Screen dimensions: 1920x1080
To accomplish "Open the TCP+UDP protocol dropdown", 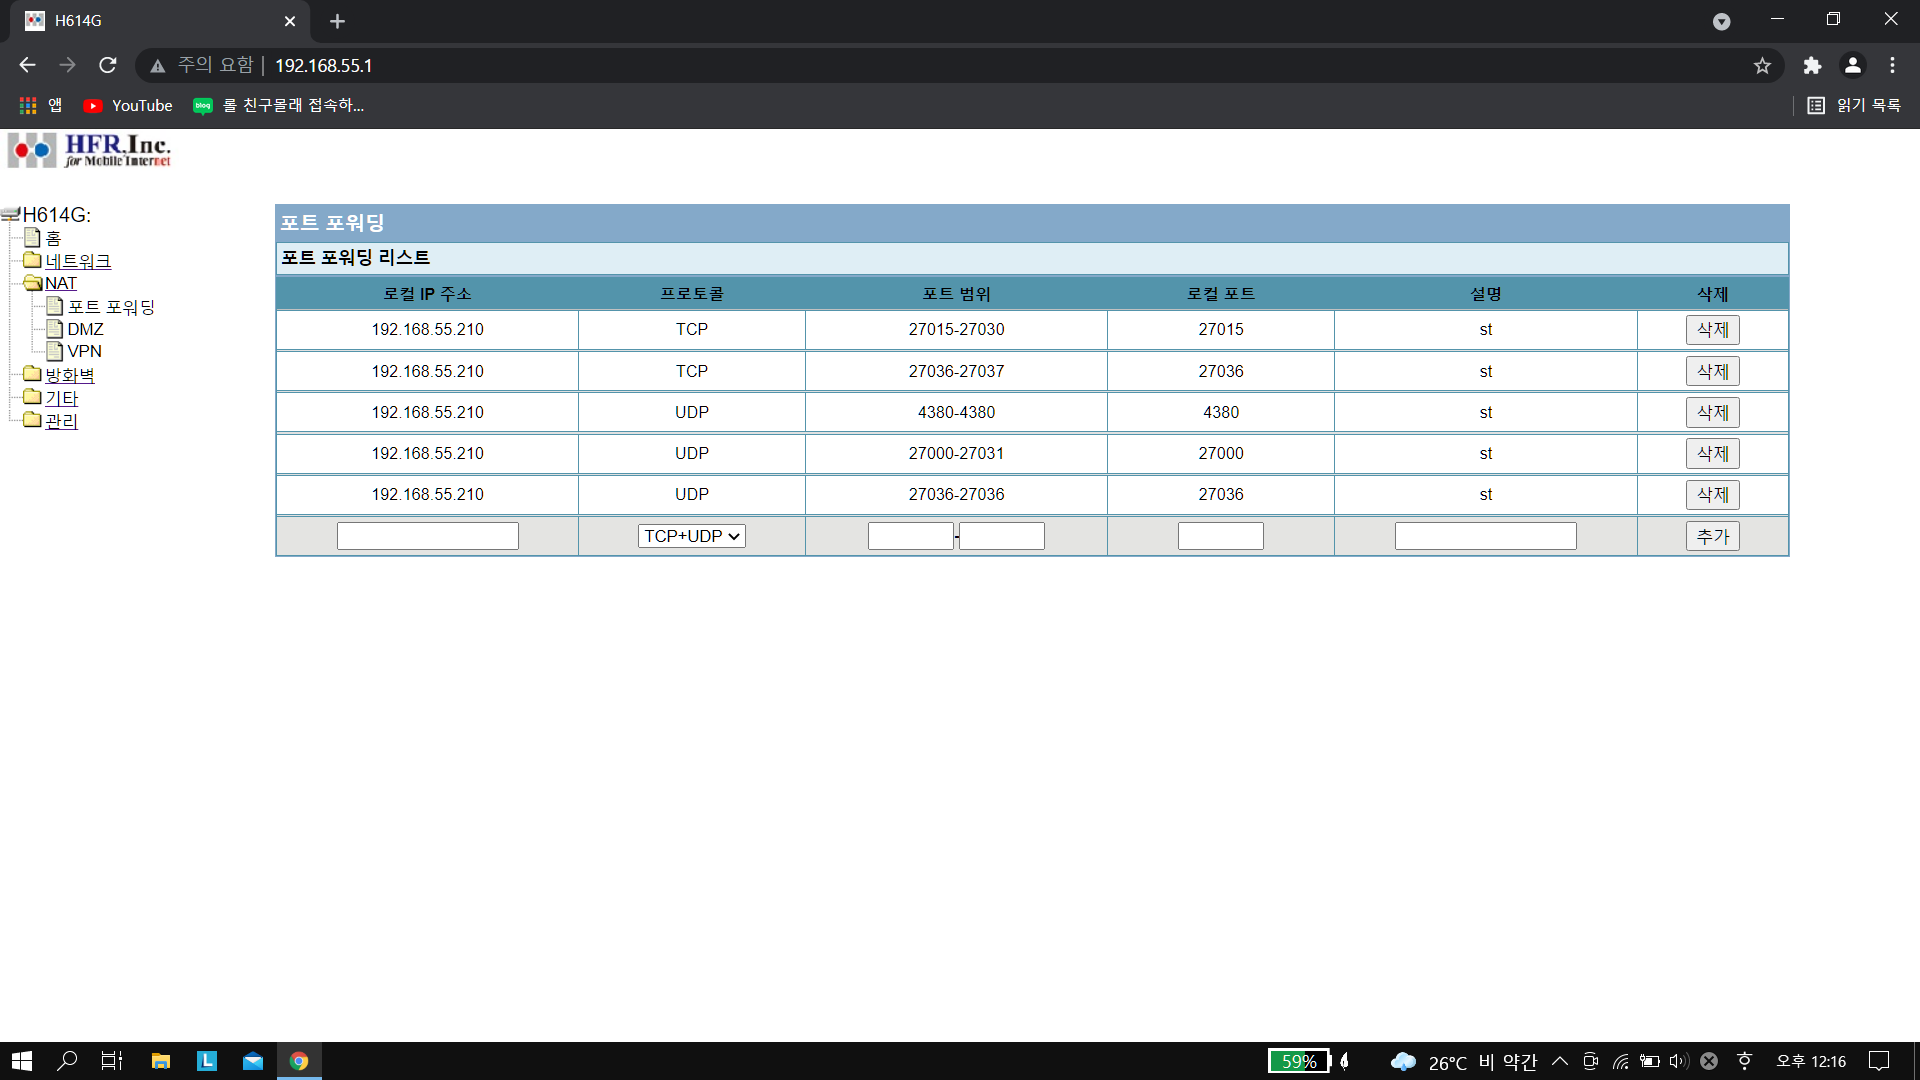I will click(x=691, y=536).
